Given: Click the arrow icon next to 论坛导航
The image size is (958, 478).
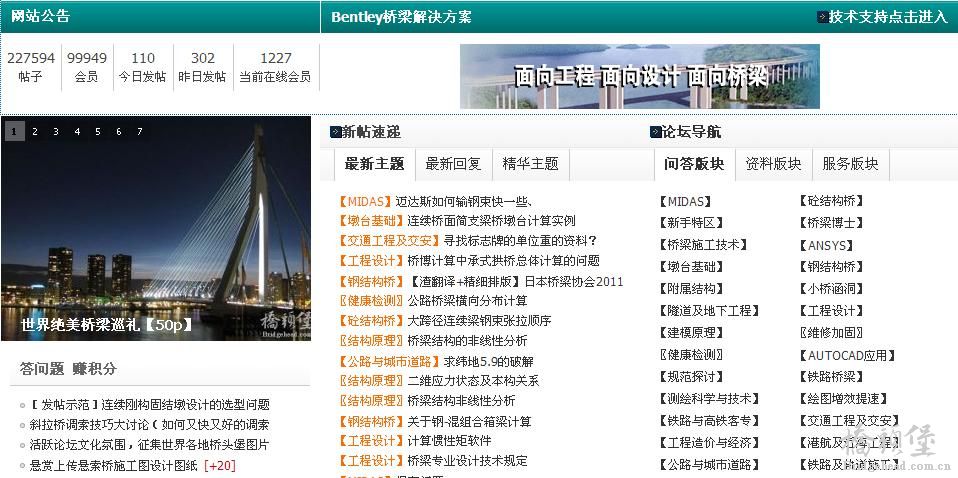Looking at the screenshot, I should [656, 131].
